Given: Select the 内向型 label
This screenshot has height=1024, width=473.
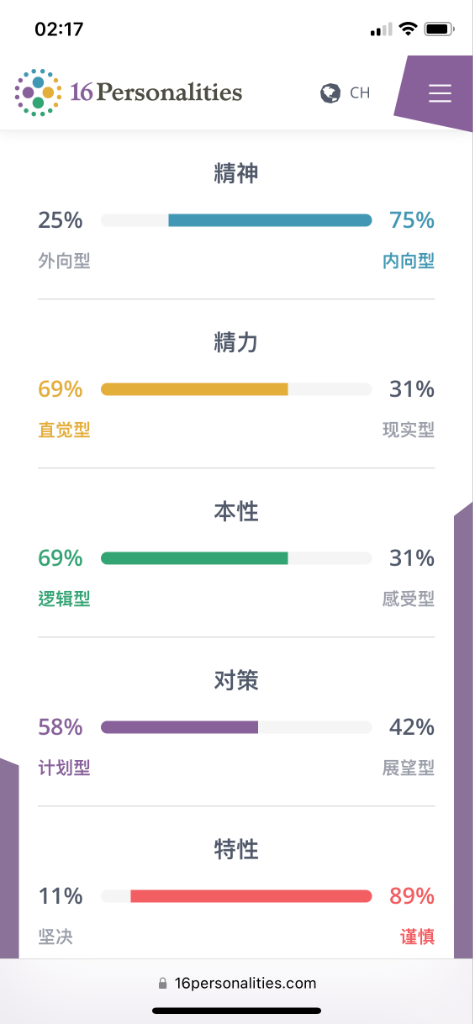Looking at the screenshot, I should [x=408, y=261].
